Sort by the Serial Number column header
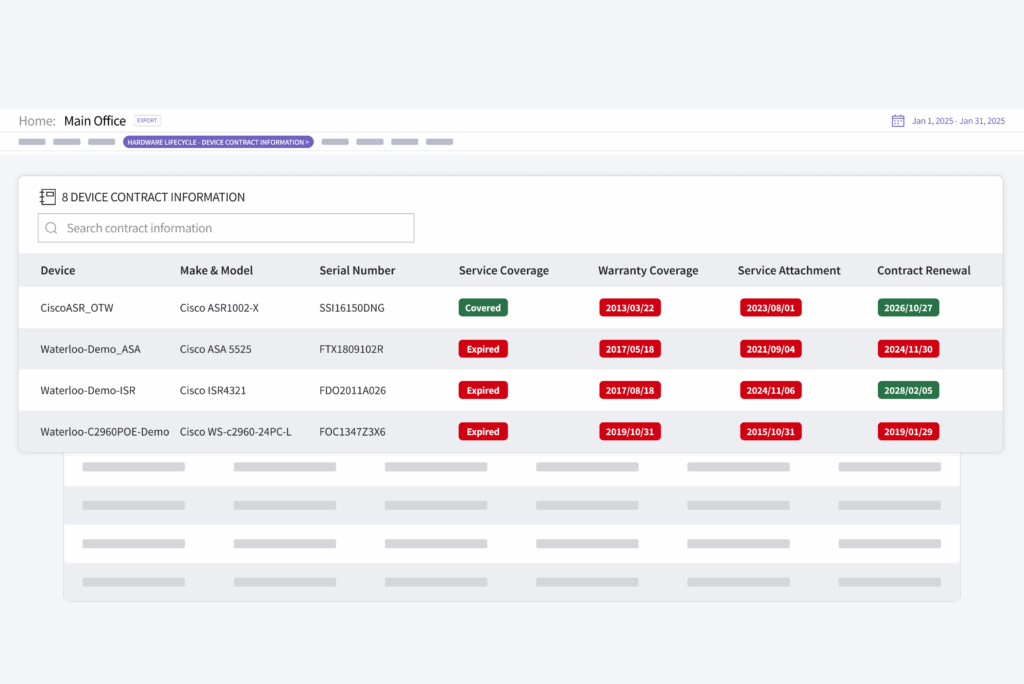Image resolution: width=1024 pixels, height=684 pixels. [x=357, y=270]
